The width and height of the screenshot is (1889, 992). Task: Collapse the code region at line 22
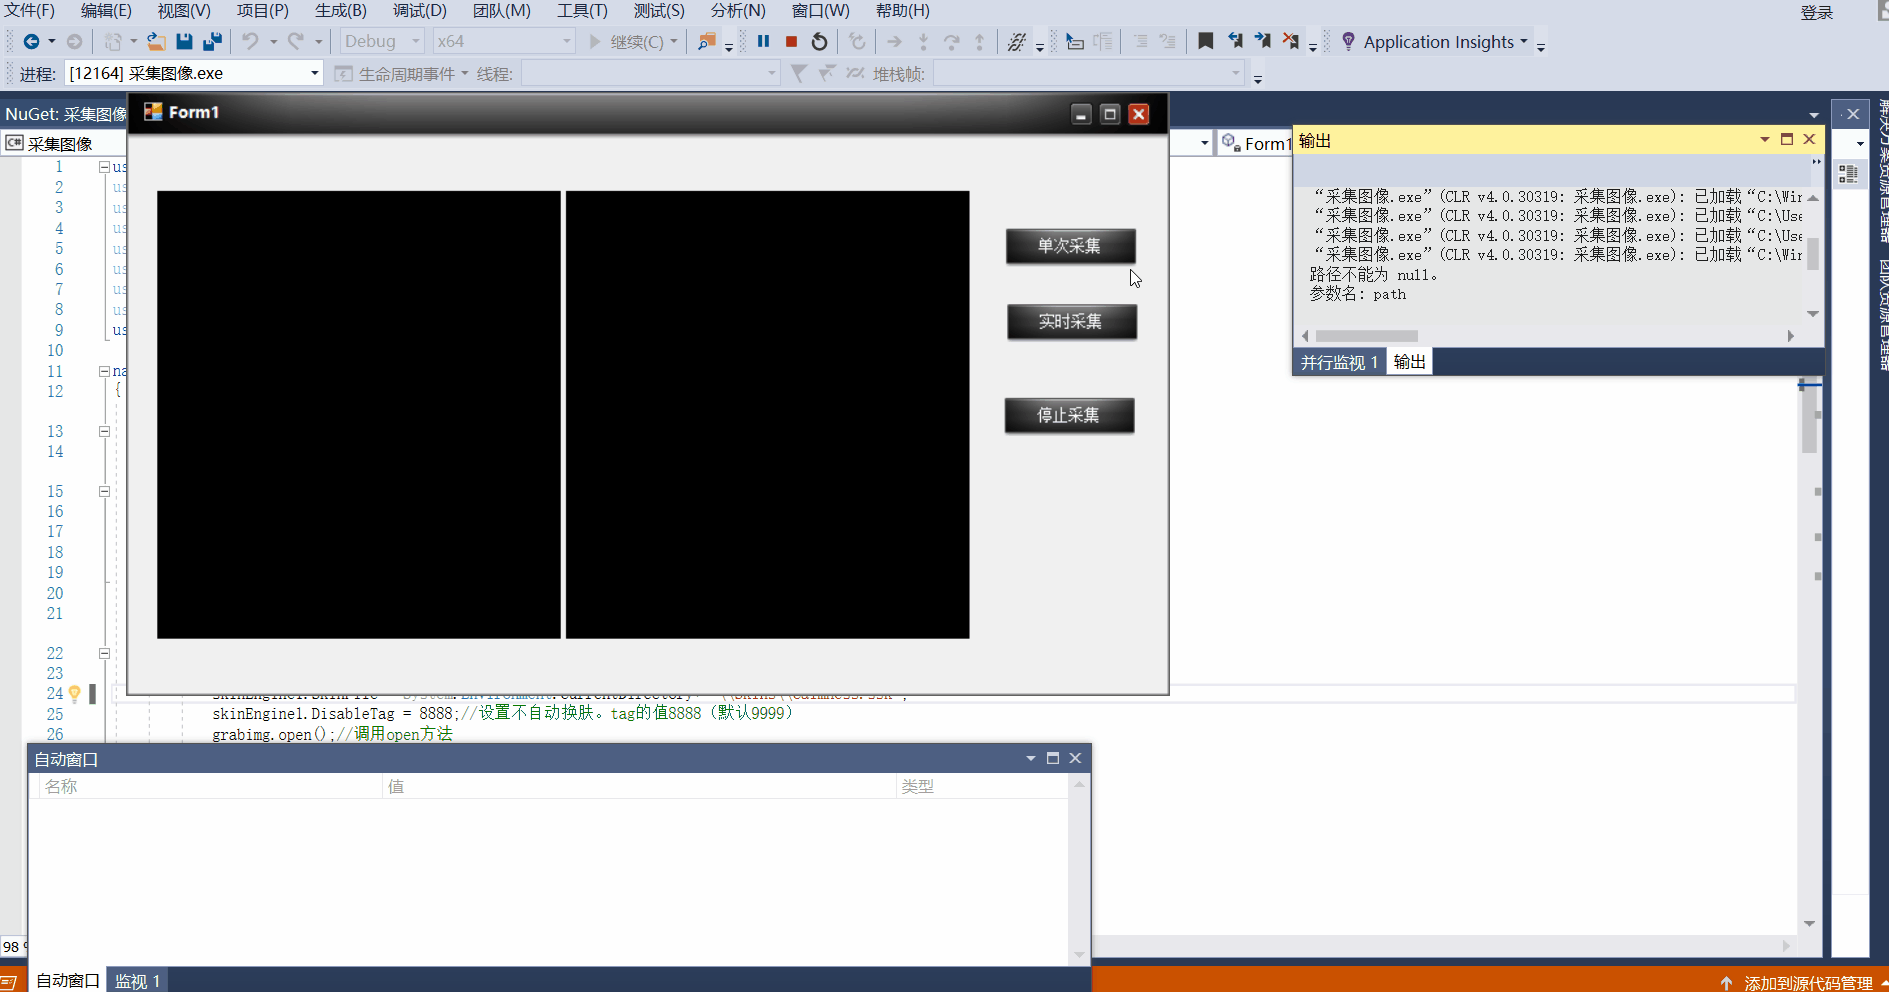(x=104, y=653)
